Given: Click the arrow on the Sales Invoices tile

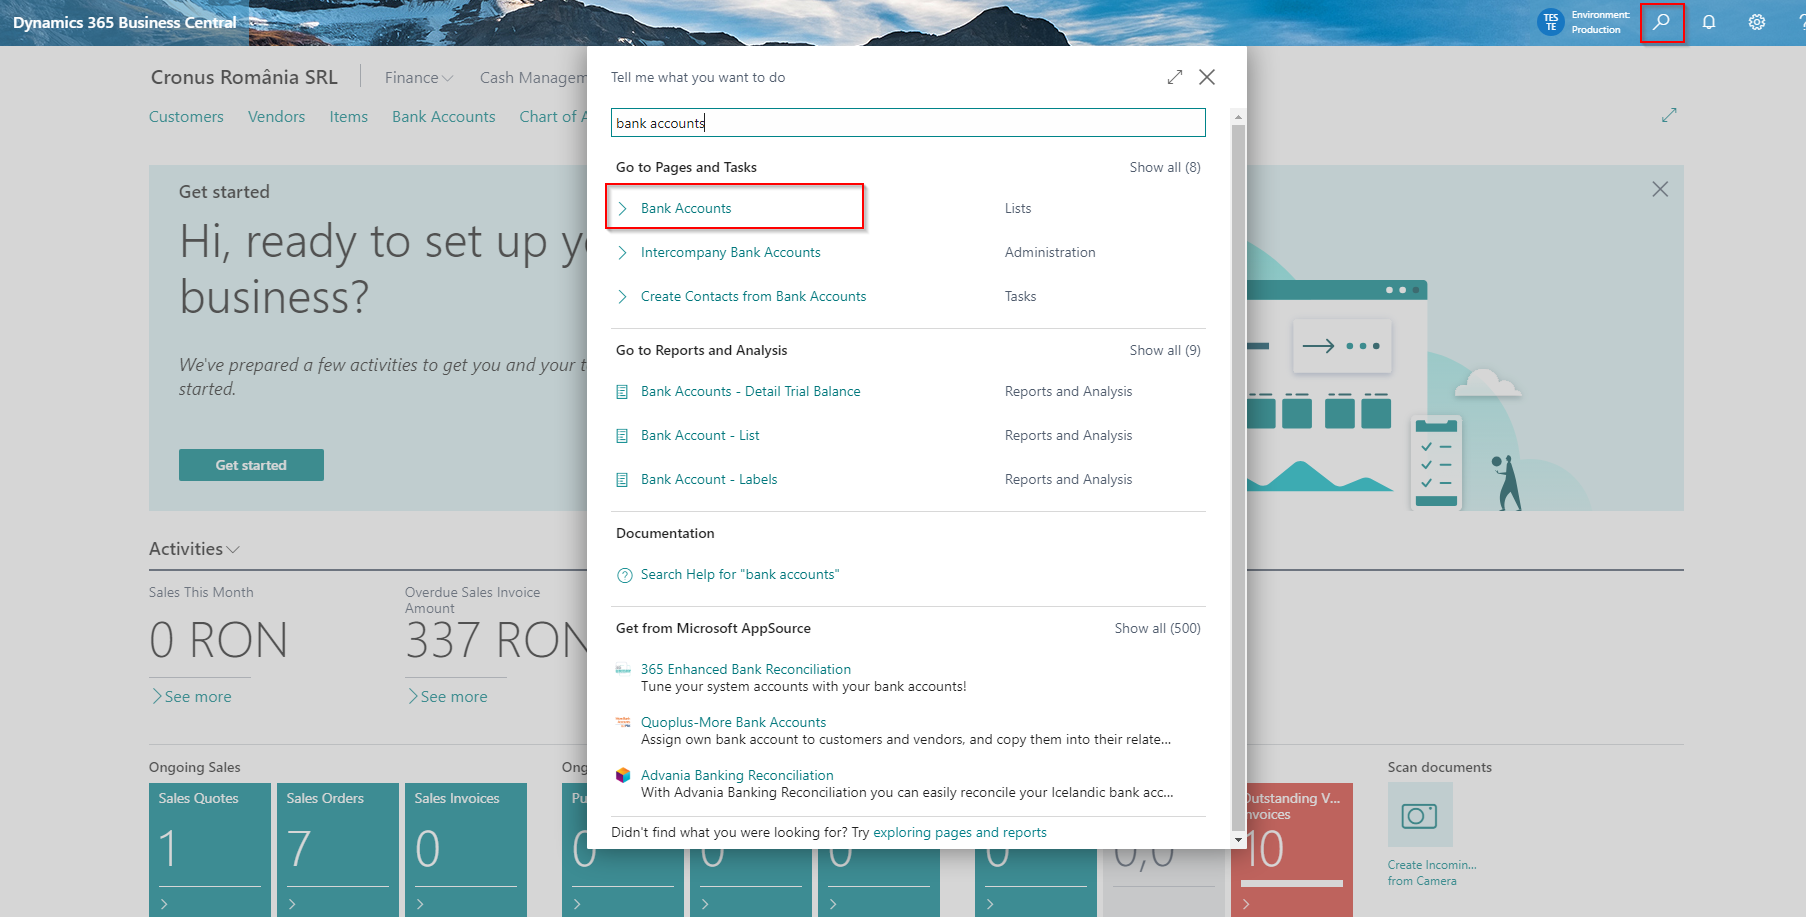Looking at the screenshot, I should click(421, 904).
